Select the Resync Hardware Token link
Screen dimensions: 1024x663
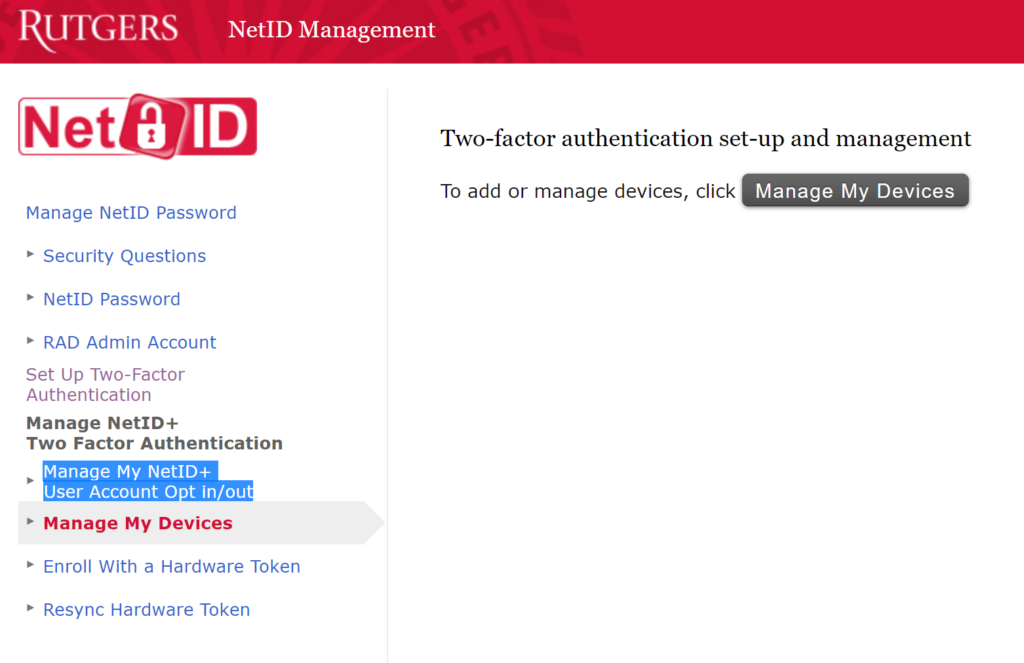[x=146, y=609]
